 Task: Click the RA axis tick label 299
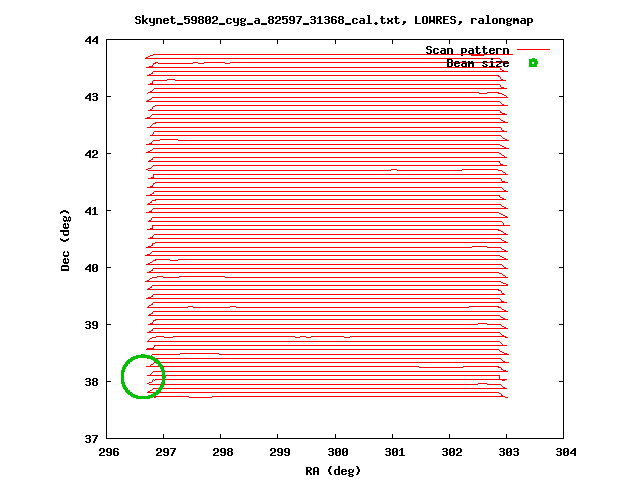tap(280, 452)
